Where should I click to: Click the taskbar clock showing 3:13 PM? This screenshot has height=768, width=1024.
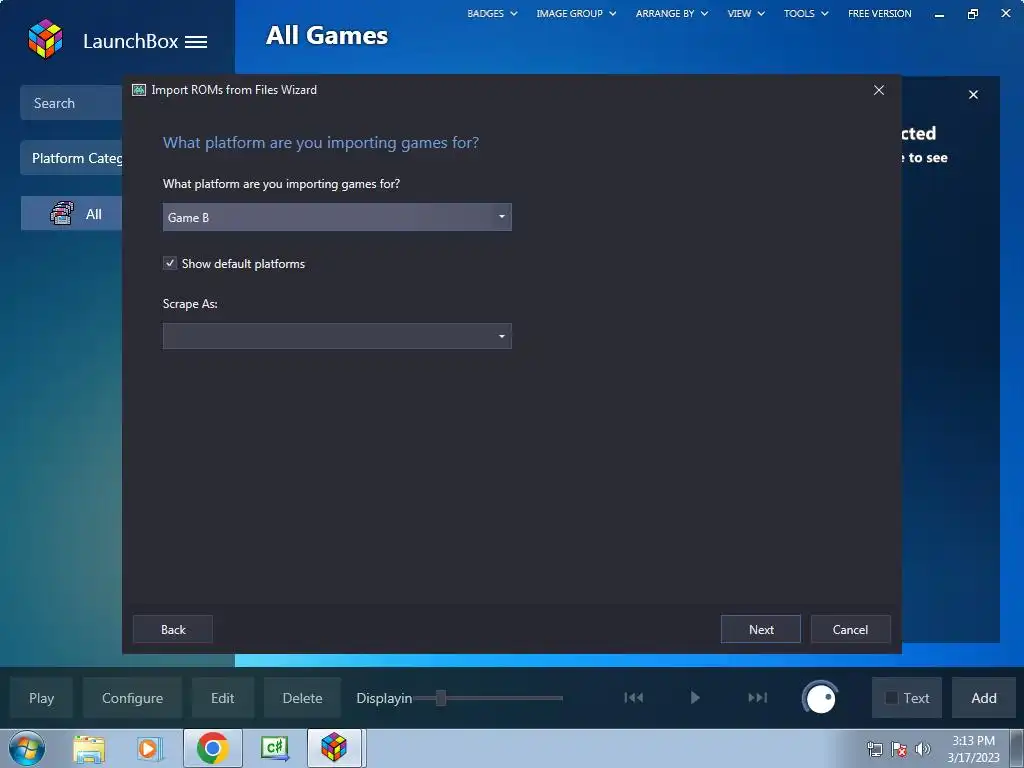(973, 749)
